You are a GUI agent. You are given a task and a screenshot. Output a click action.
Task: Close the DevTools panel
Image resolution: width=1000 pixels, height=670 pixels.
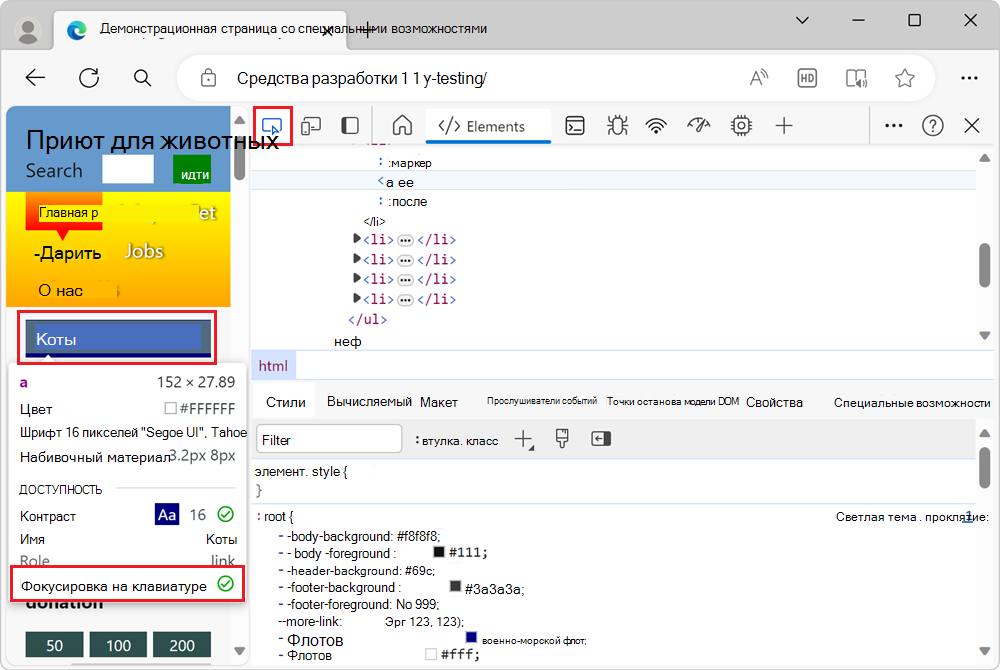pos(971,126)
